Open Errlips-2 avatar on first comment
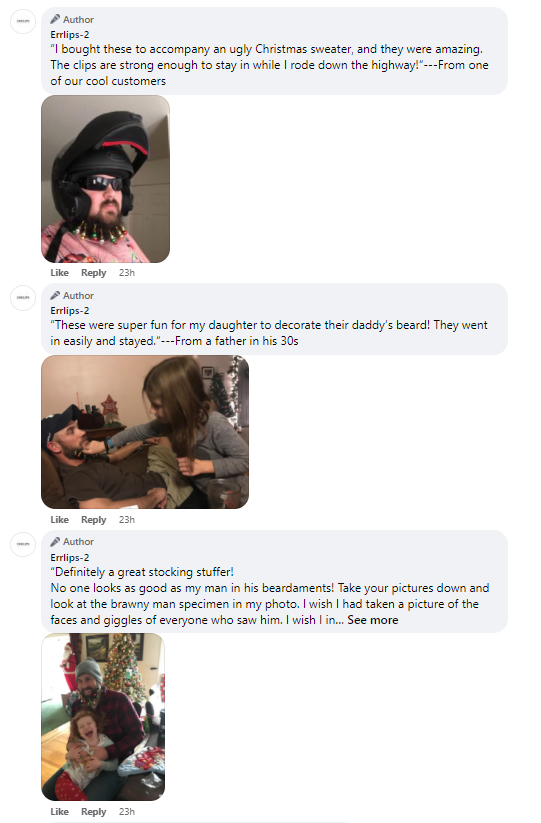This screenshot has height=823, width=541. pos(23,21)
